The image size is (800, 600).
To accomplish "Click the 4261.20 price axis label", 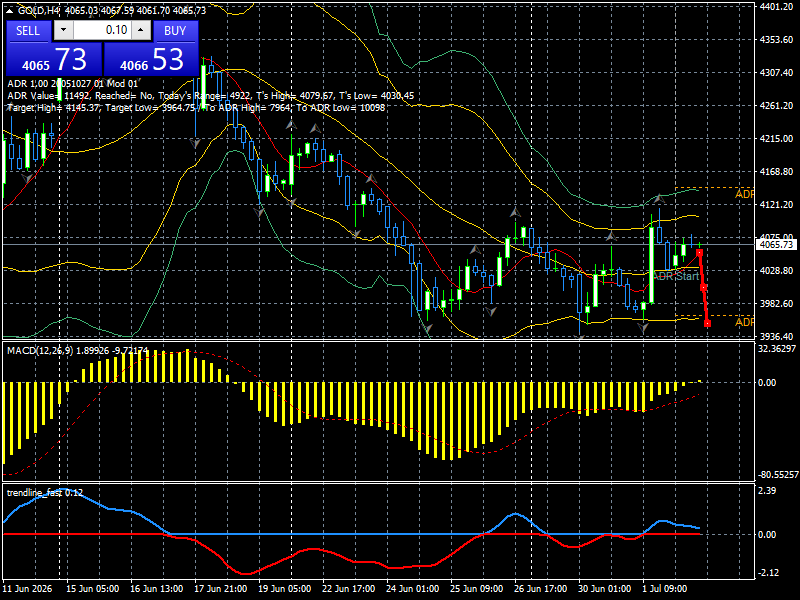I will (x=776, y=106).
